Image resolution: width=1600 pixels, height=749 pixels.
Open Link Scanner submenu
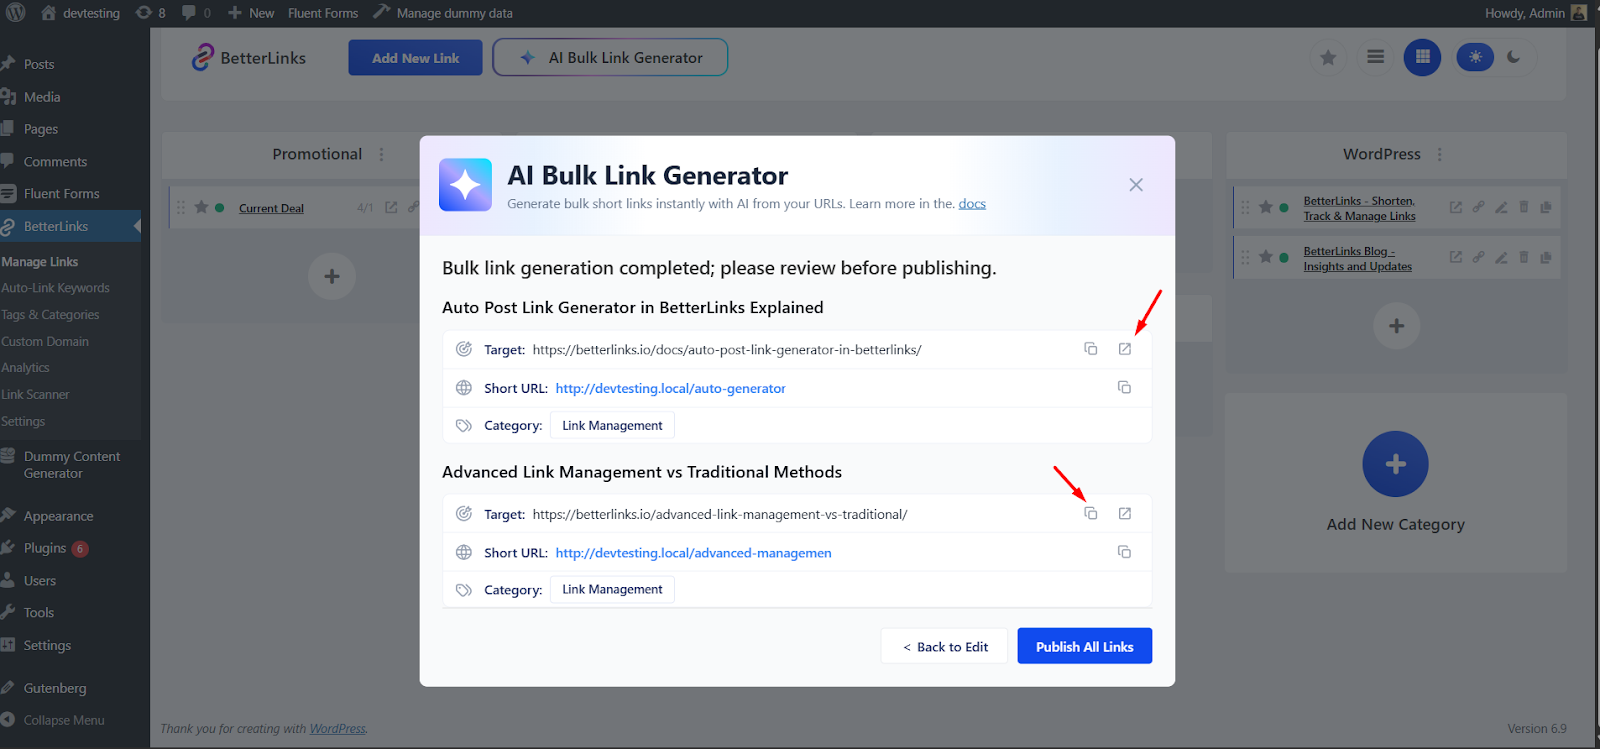pyautogui.click(x=36, y=395)
